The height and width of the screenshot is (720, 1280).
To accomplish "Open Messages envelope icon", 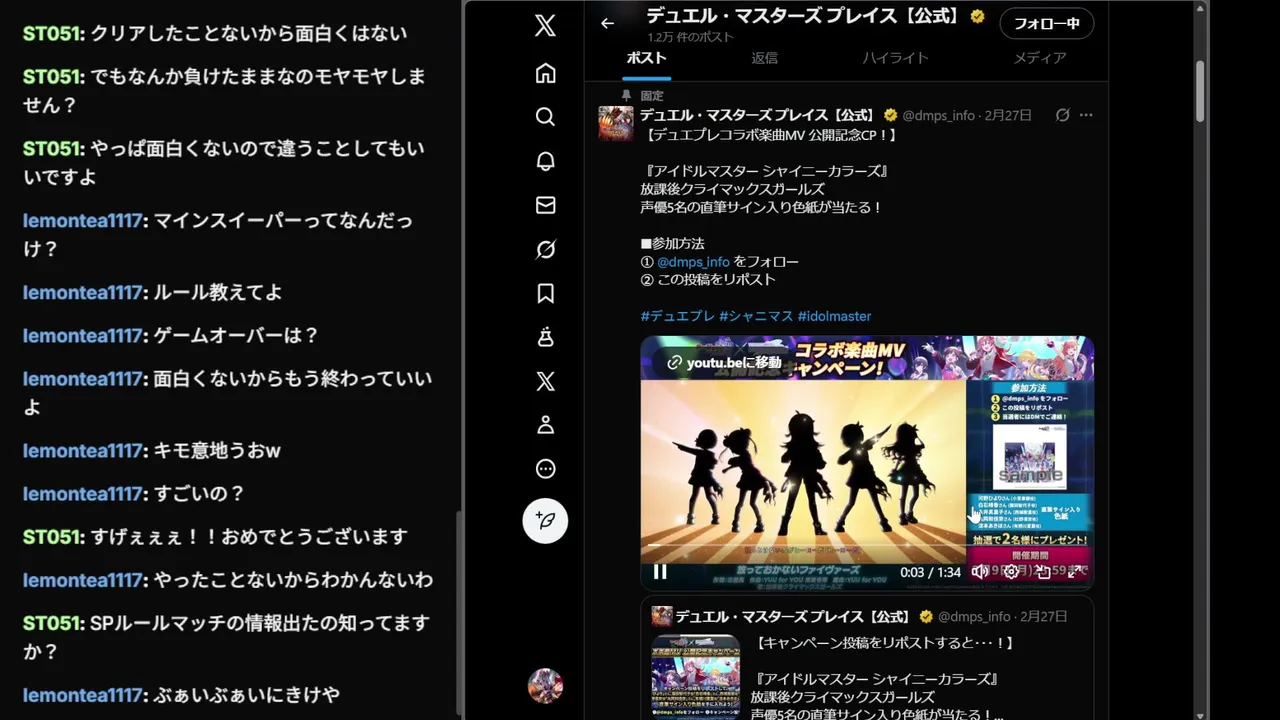I will click(x=545, y=205).
